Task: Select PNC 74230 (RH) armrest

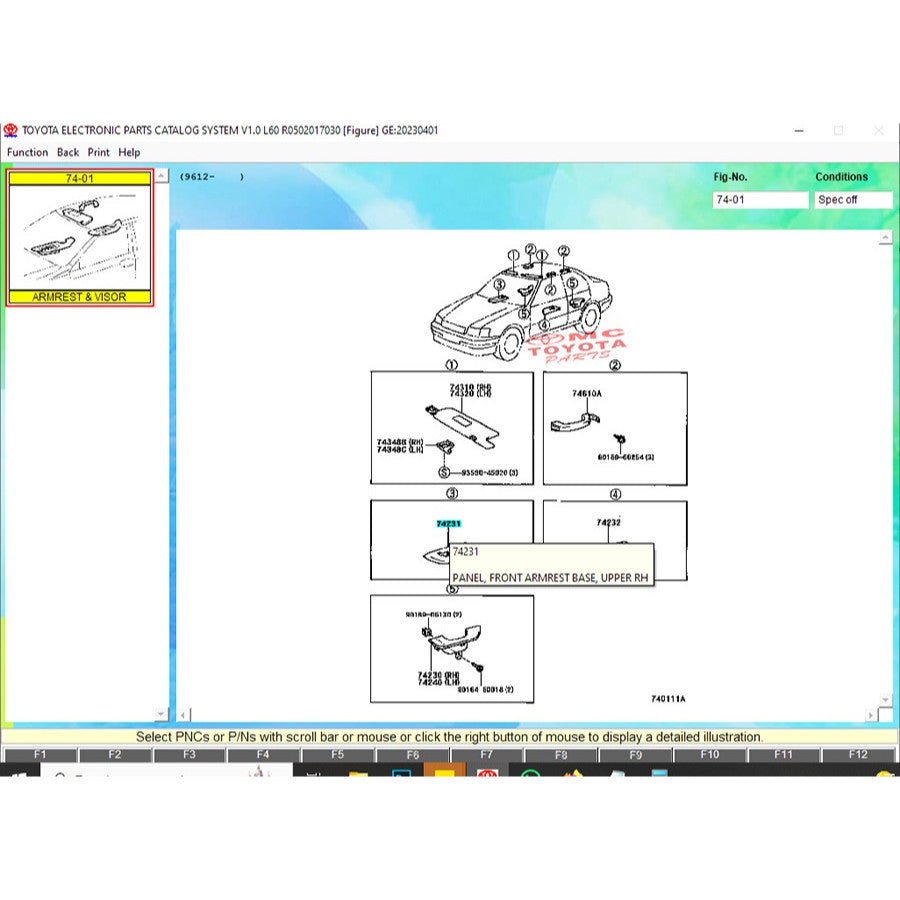Action: [438, 675]
